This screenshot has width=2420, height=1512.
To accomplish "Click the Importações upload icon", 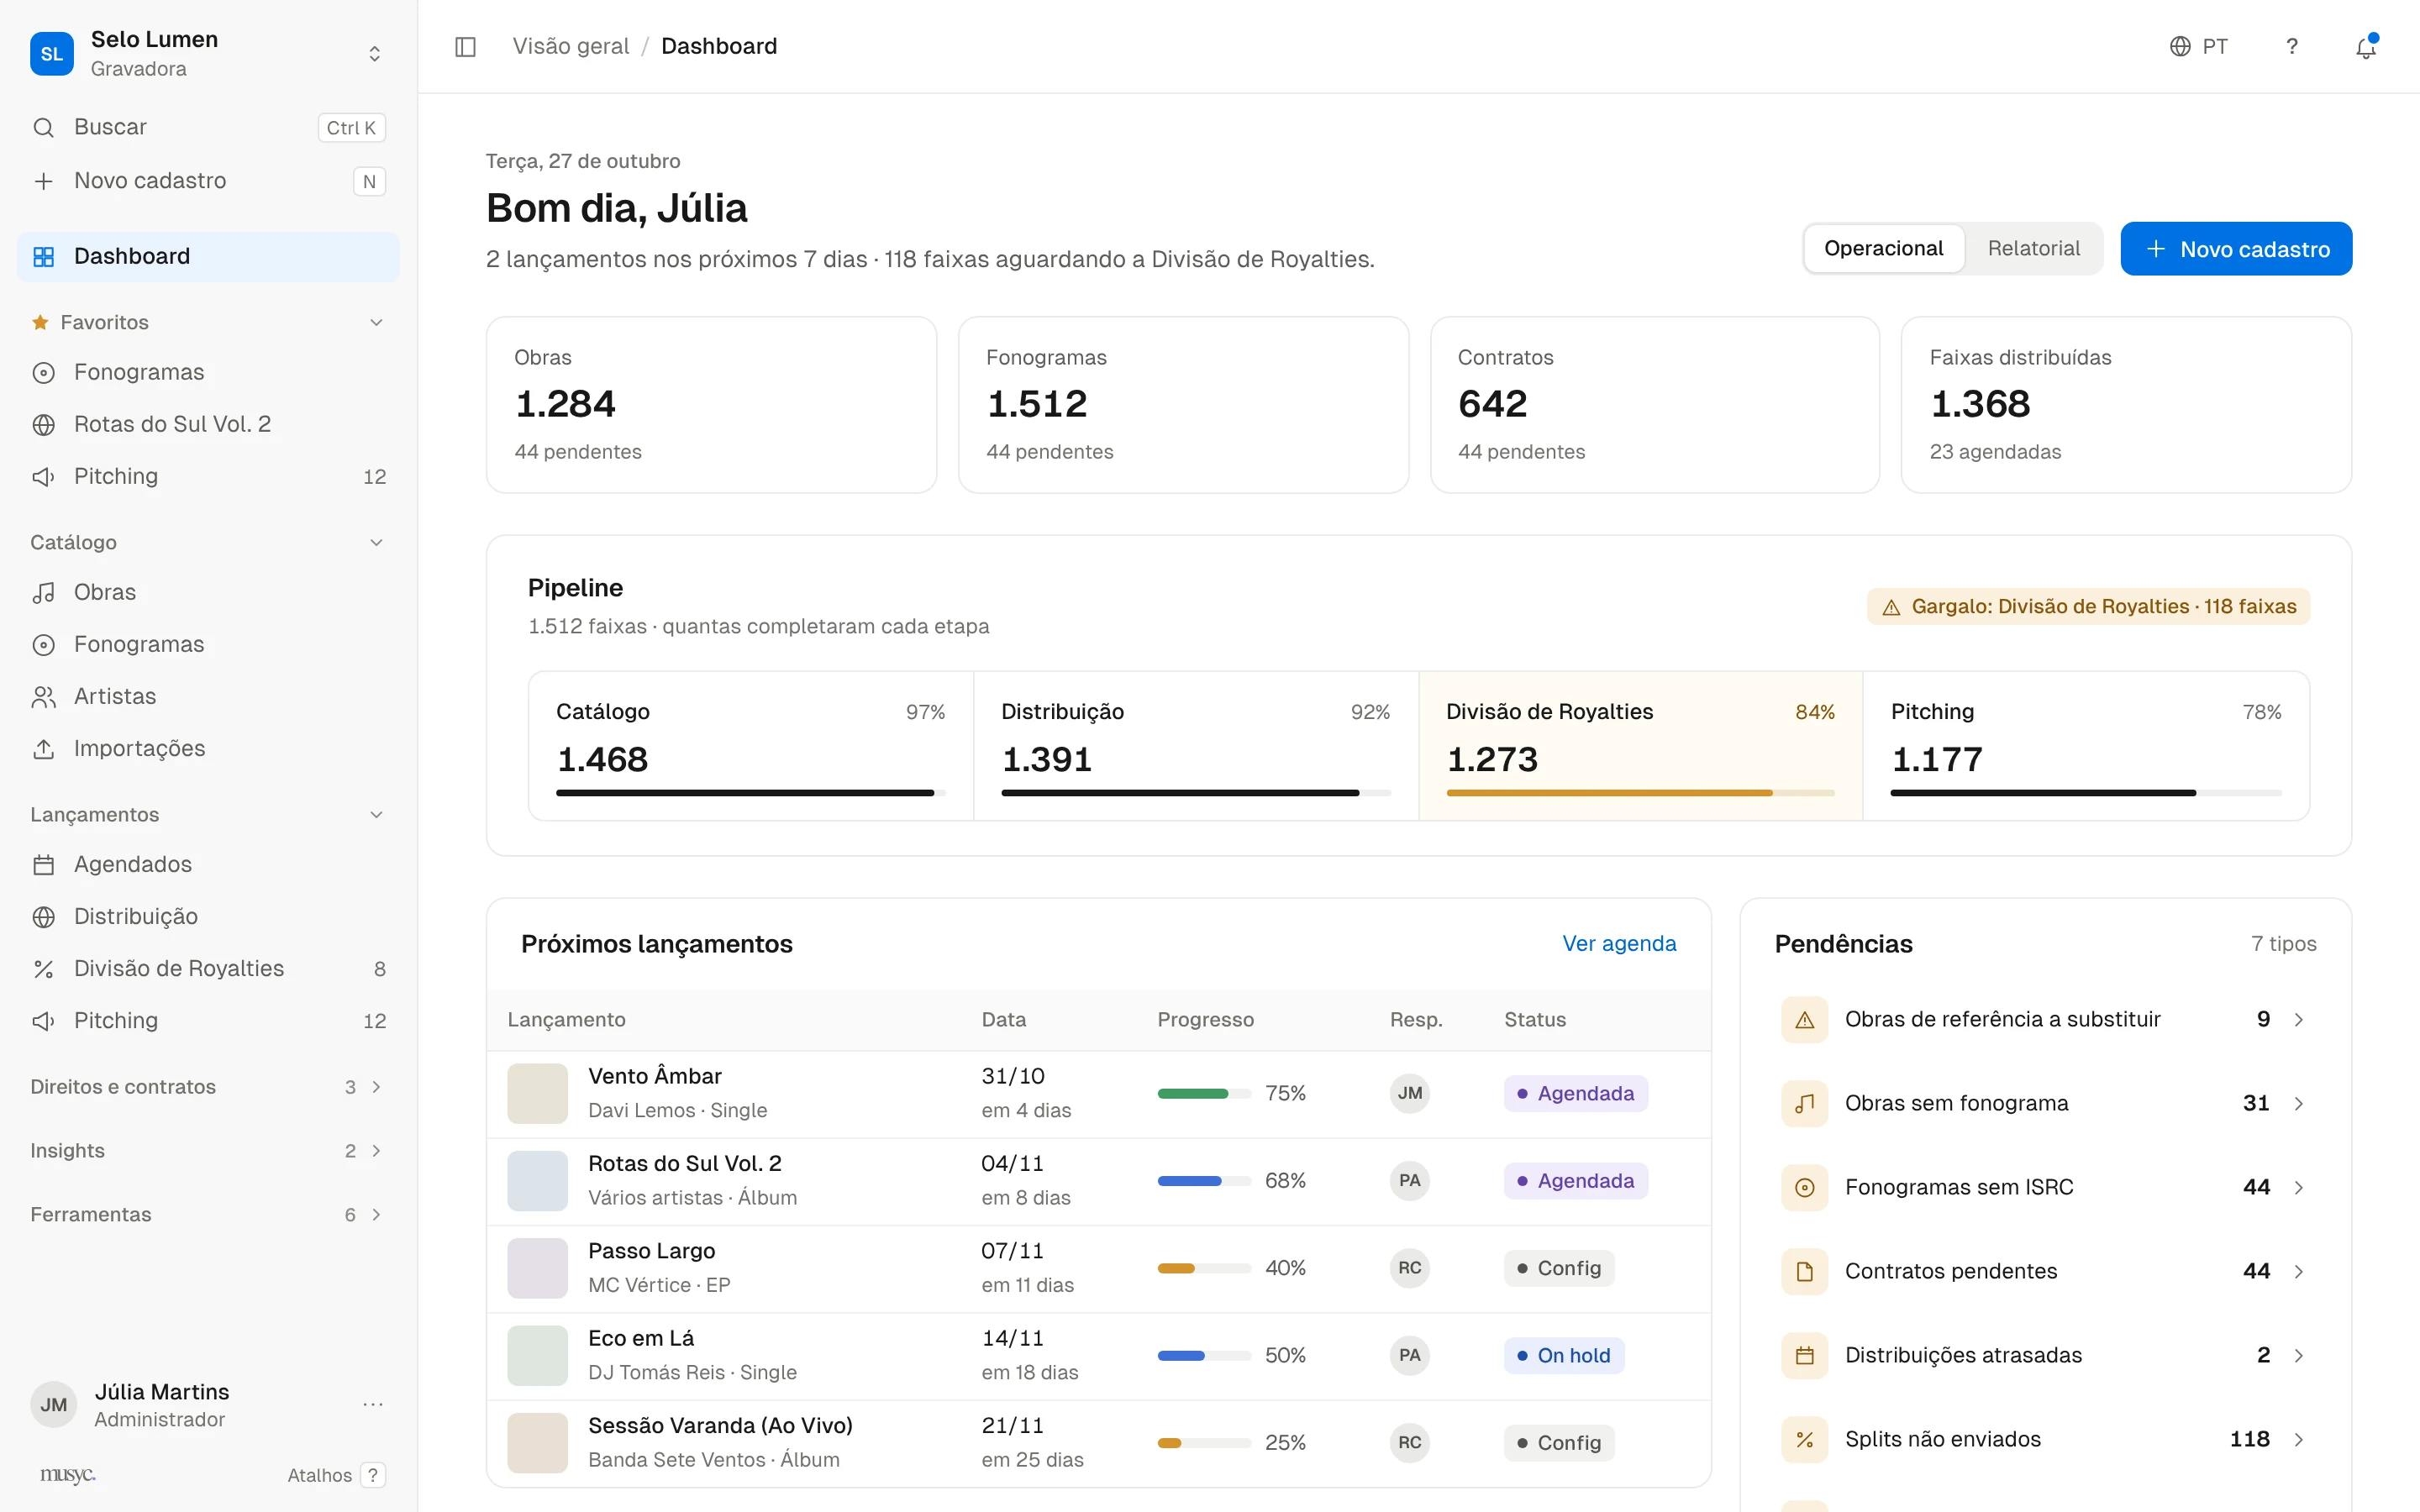I will click(x=44, y=749).
